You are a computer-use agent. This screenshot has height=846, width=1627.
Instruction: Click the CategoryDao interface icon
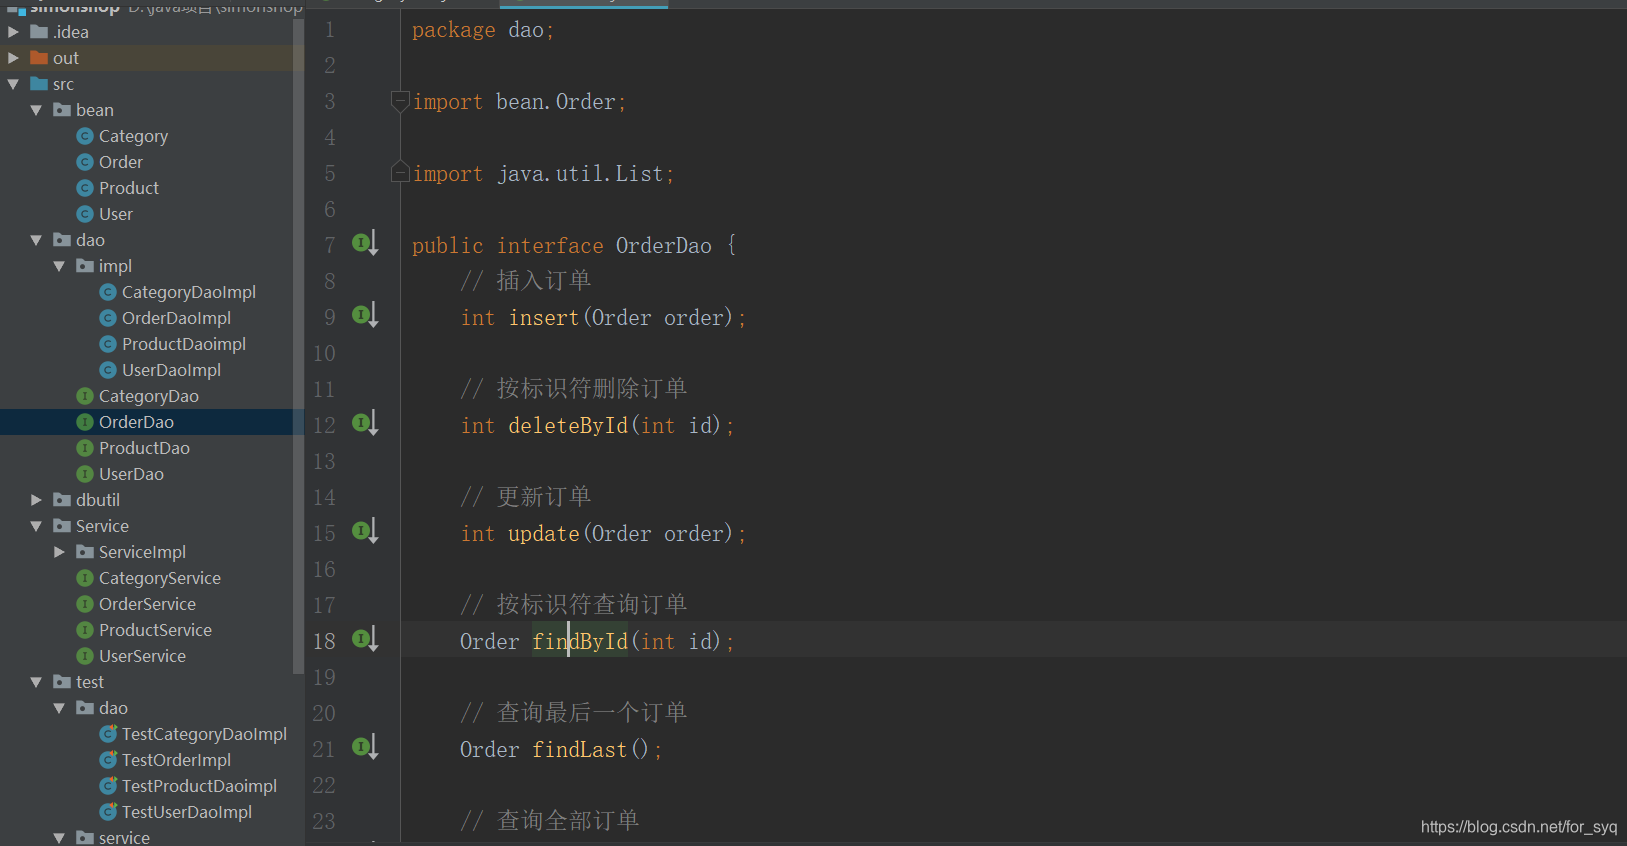[85, 396]
